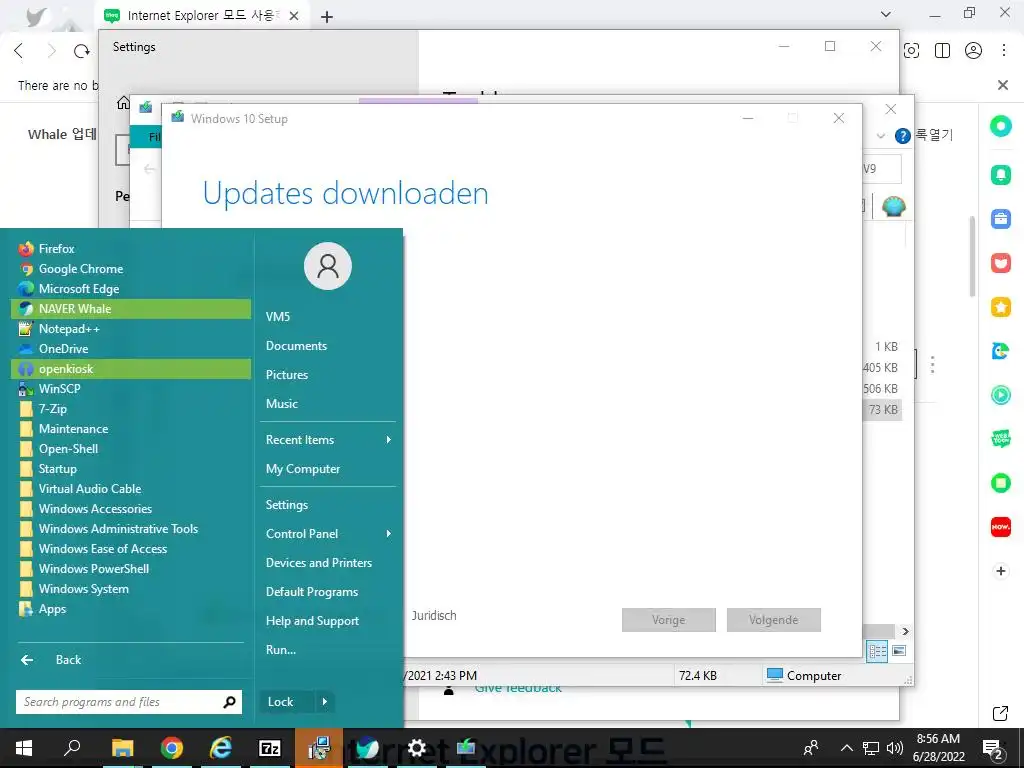Show hidden tray icons chevron
Viewport: 1024px width, 768px height.
pyautogui.click(x=846, y=748)
